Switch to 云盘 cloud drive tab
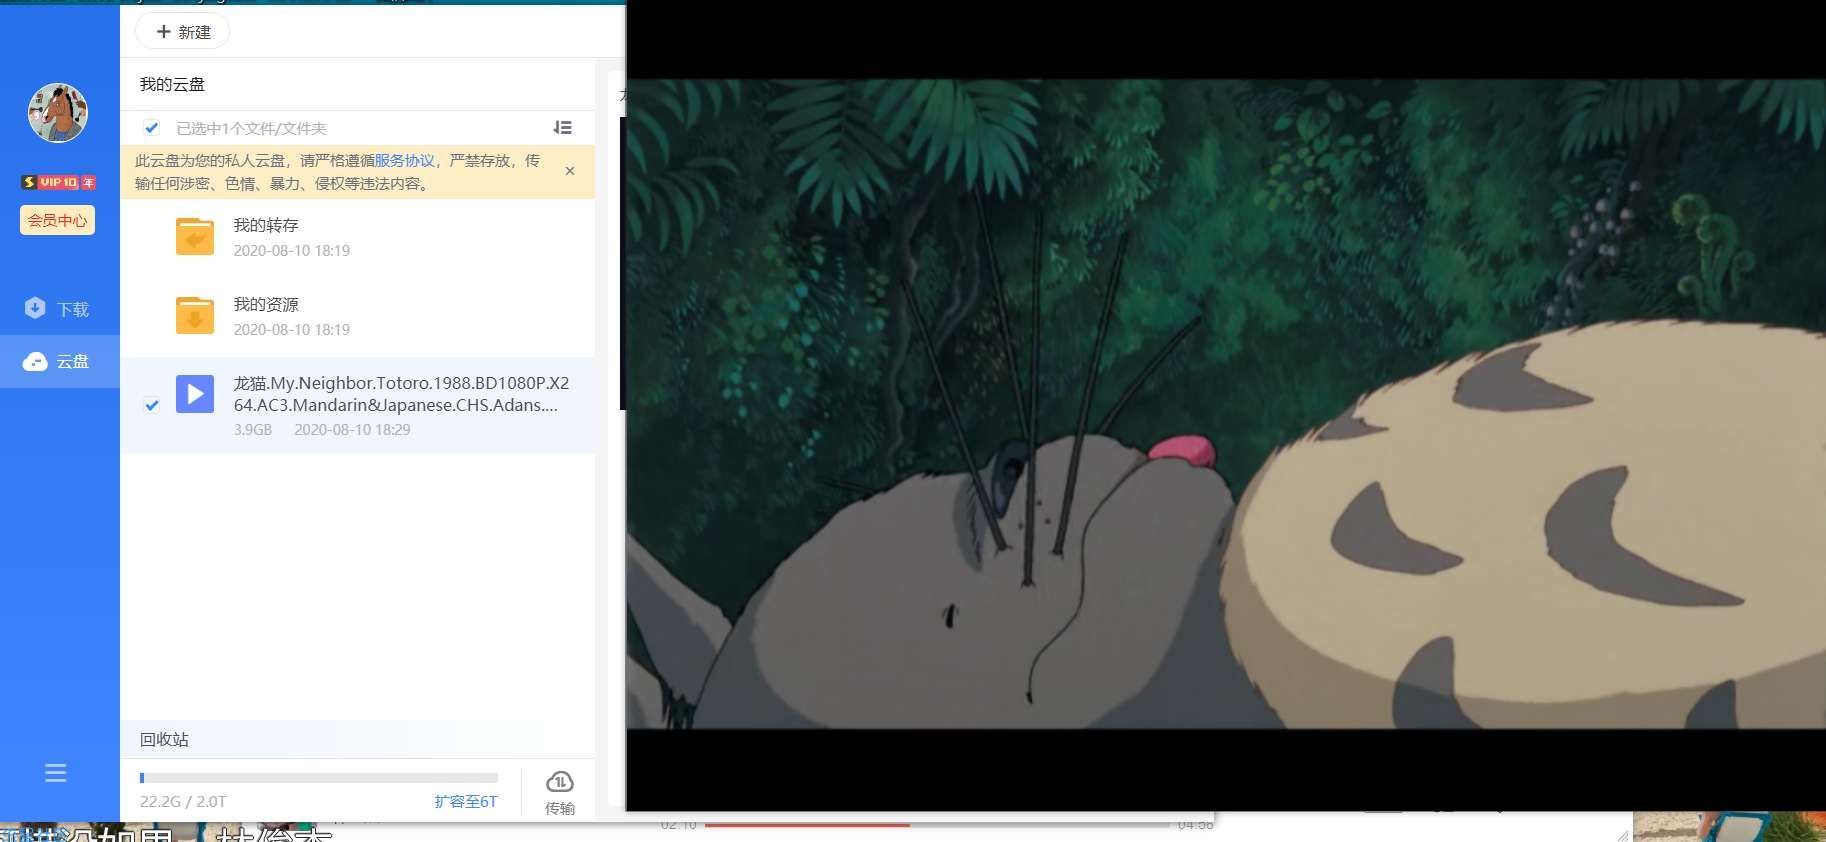 58,361
